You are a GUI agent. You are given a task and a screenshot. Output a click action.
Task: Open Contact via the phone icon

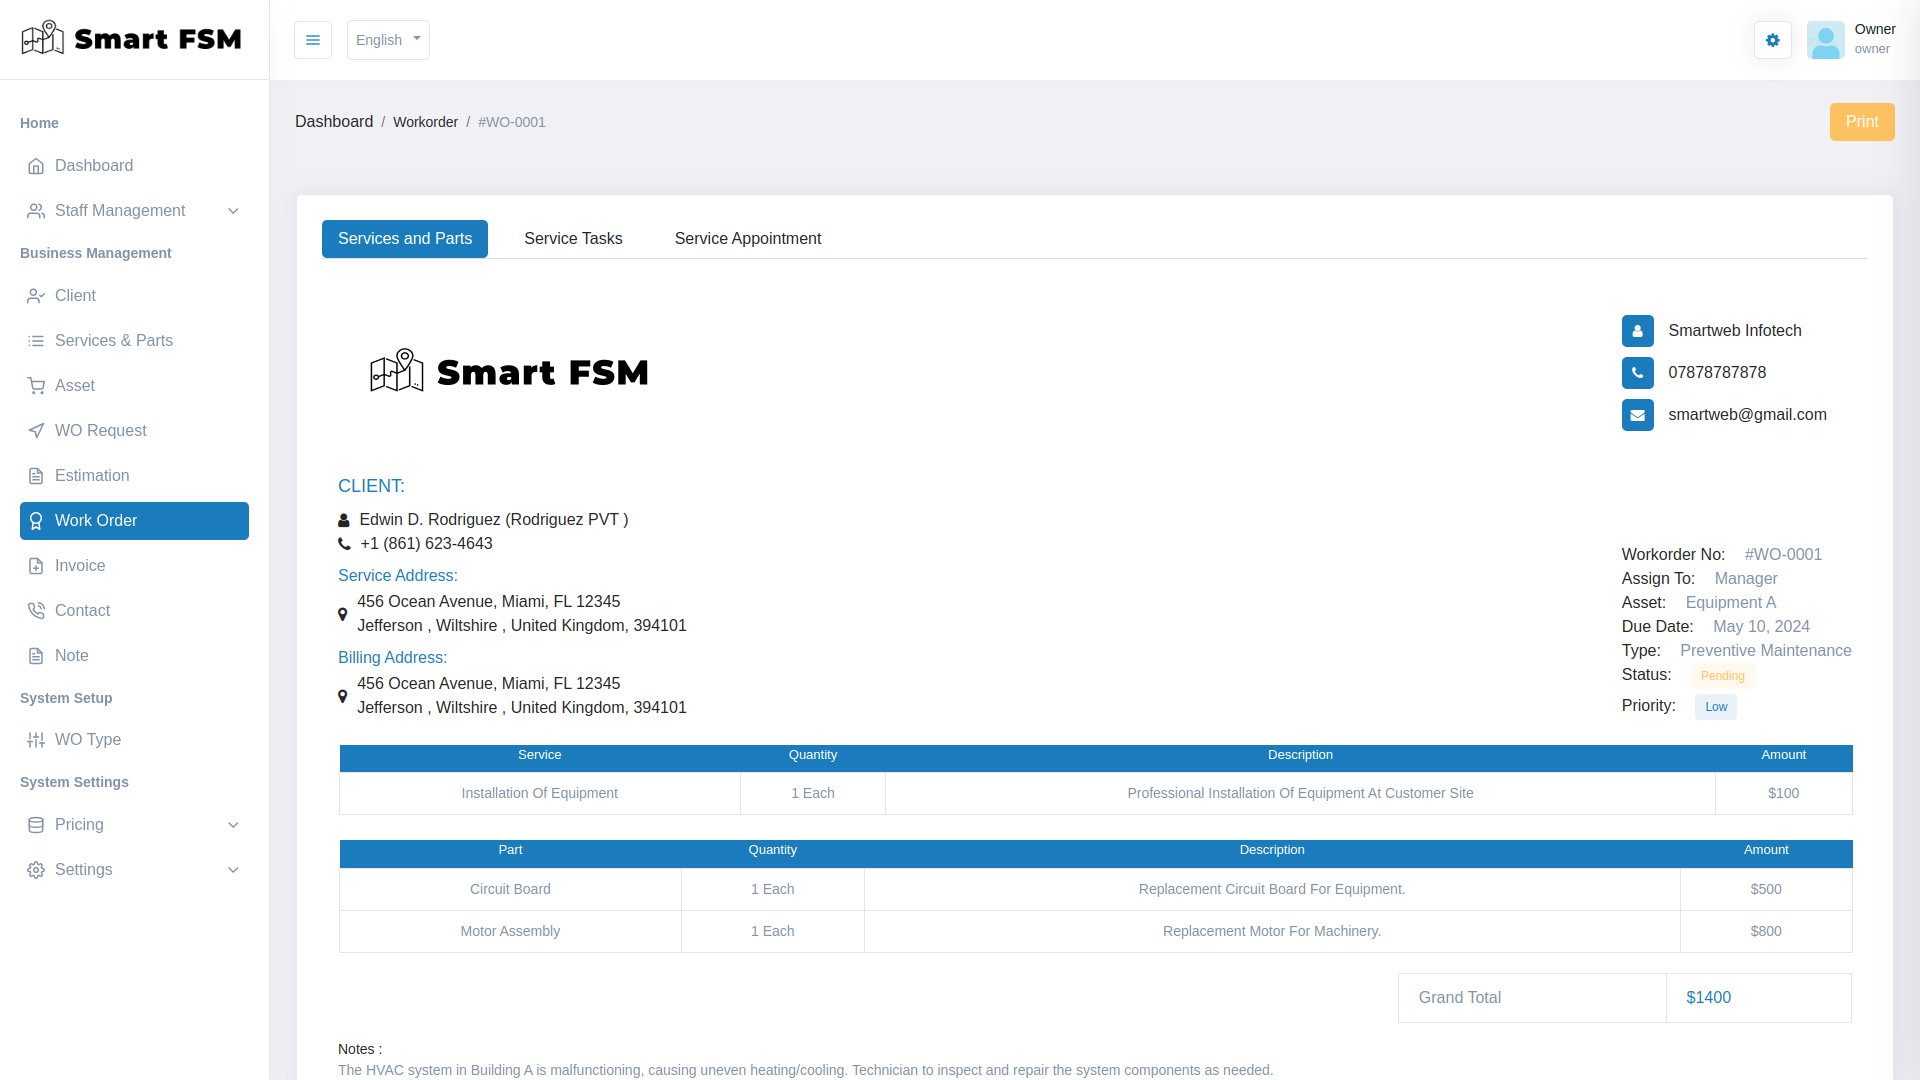[36, 610]
